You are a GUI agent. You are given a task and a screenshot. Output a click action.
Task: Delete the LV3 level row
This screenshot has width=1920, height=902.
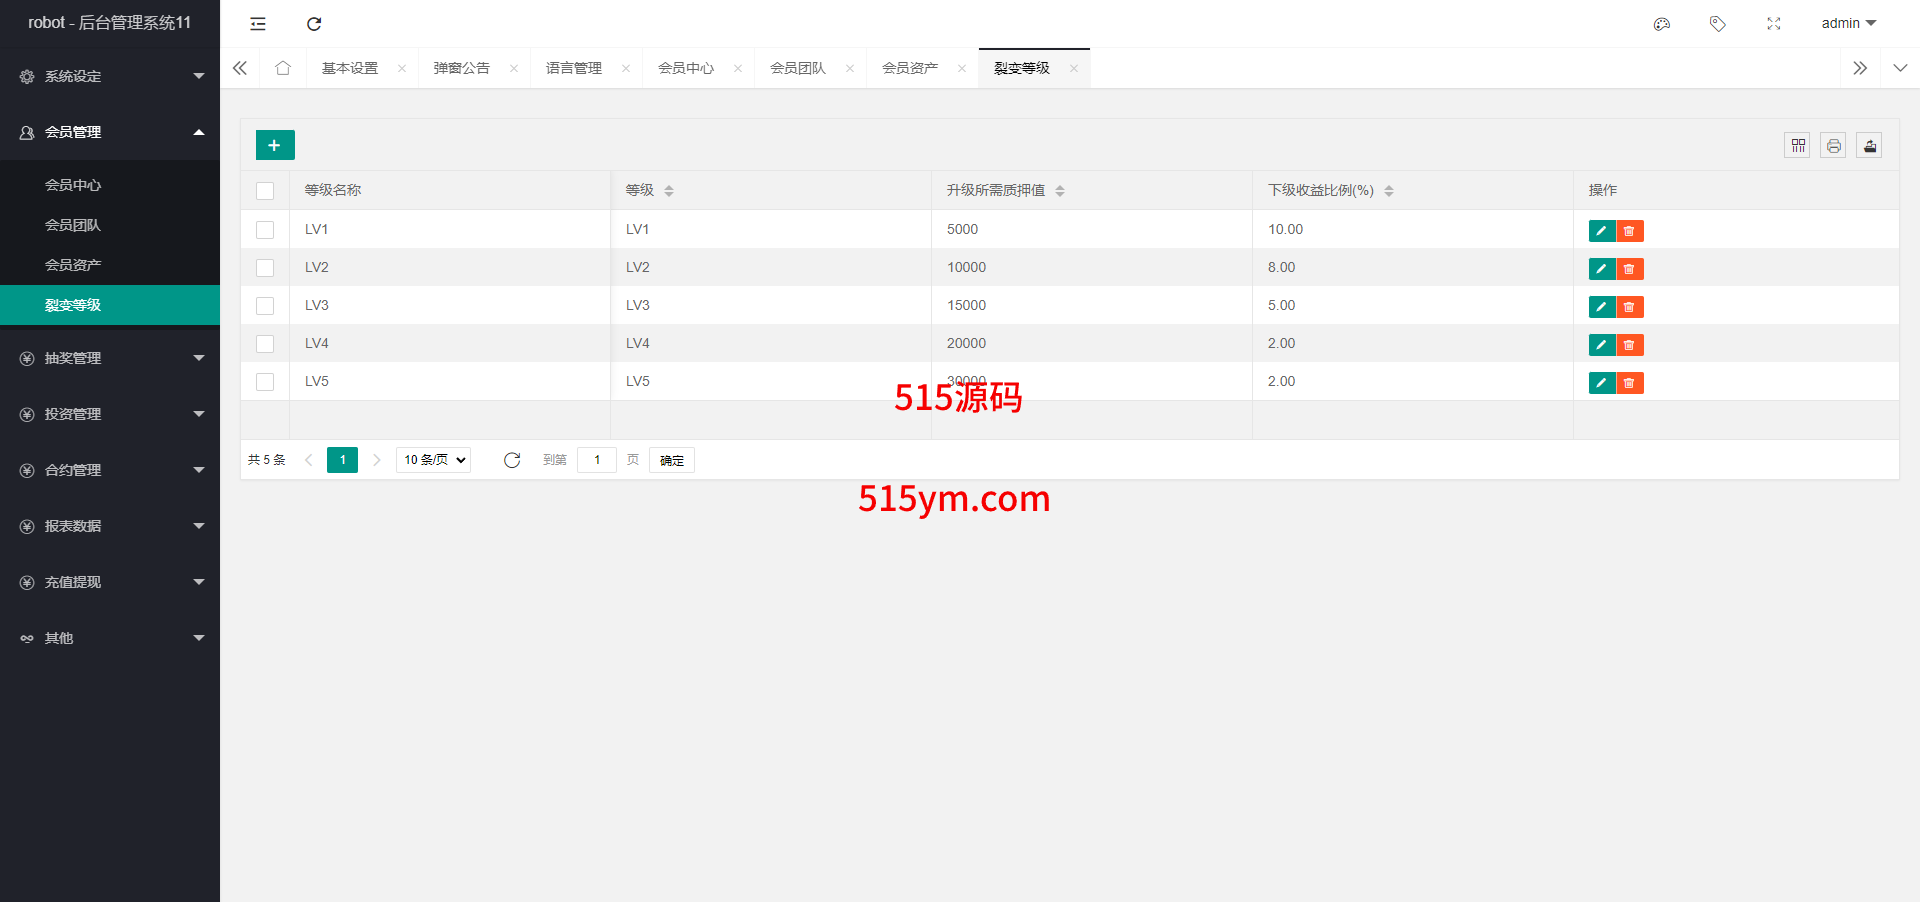(x=1630, y=307)
